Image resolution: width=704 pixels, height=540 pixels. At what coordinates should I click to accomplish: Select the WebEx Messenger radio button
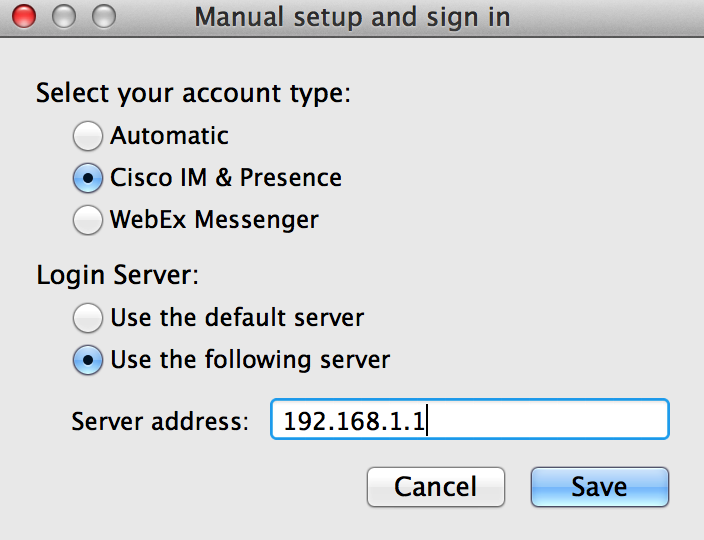(x=88, y=220)
